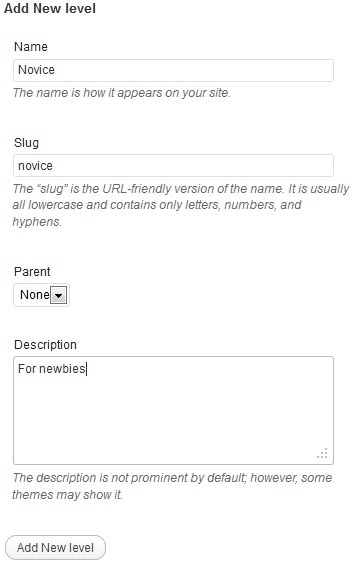The image size is (361, 568).
Task: Click the Name field label
Action: pos(31,47)
